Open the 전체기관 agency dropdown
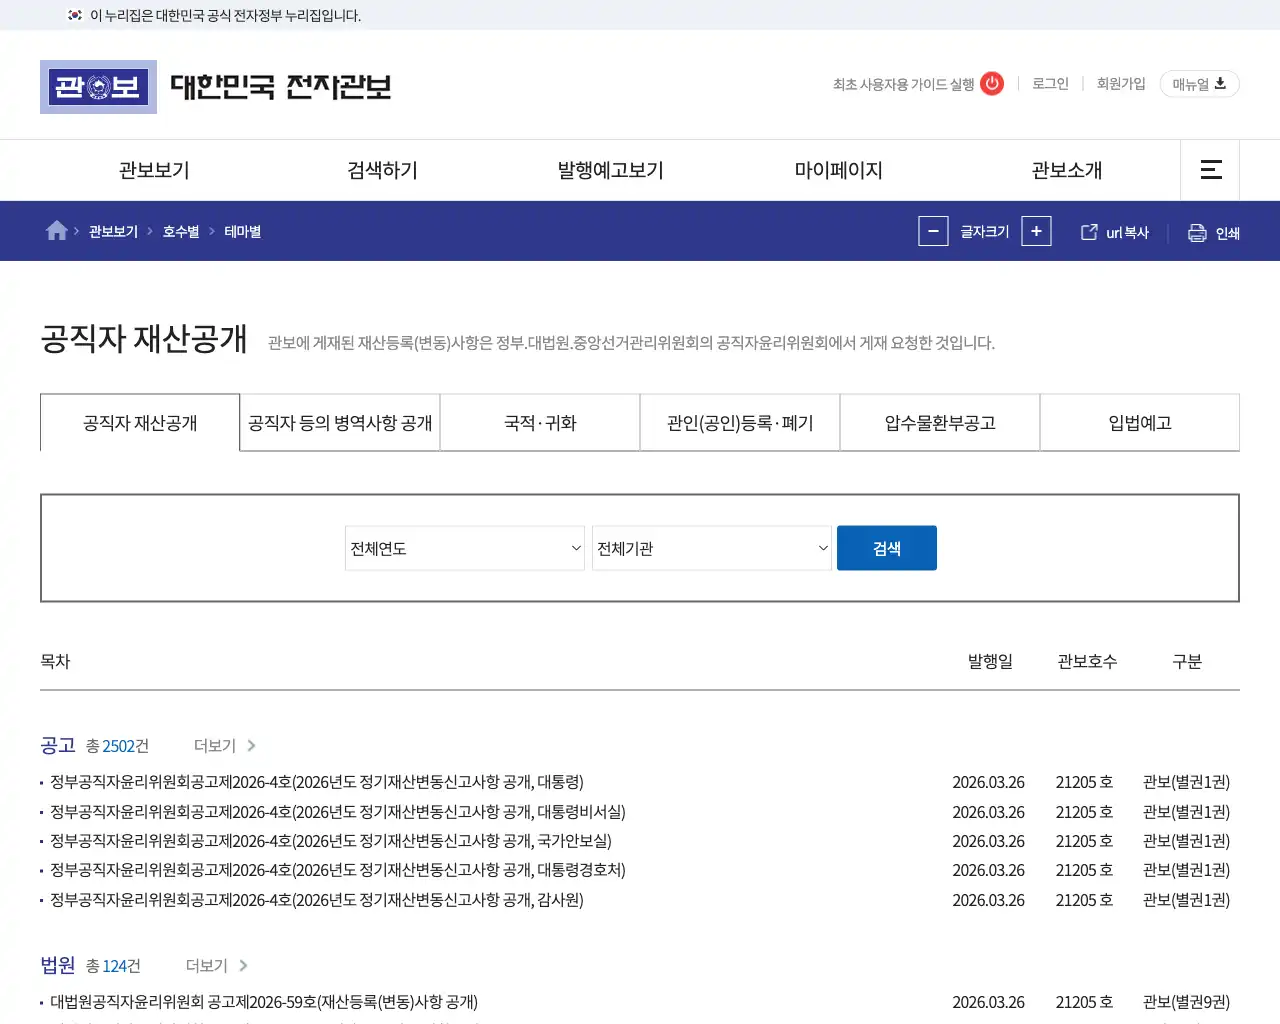The width and height of the screenshot is (1280, 1024). pyautogui.click(x=711, y=548)
